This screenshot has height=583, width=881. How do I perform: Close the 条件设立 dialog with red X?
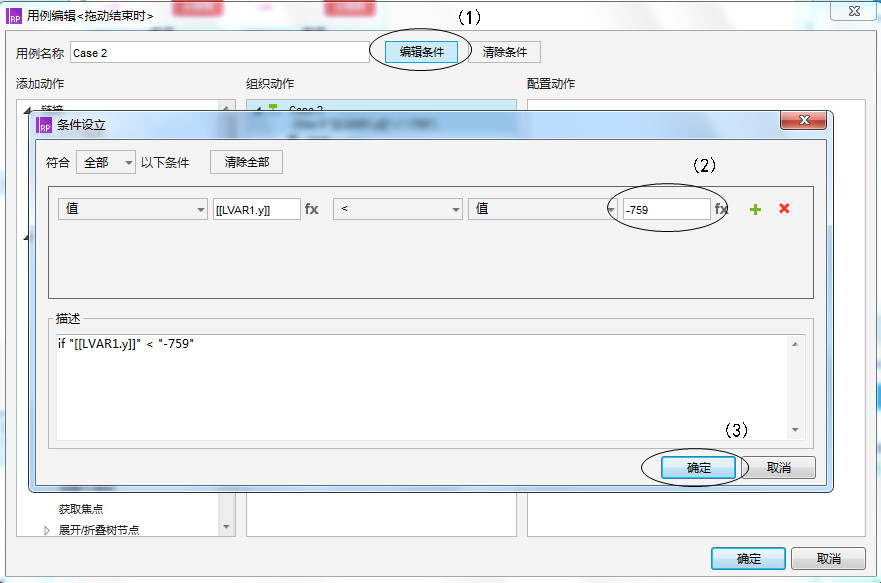[803, 120]
